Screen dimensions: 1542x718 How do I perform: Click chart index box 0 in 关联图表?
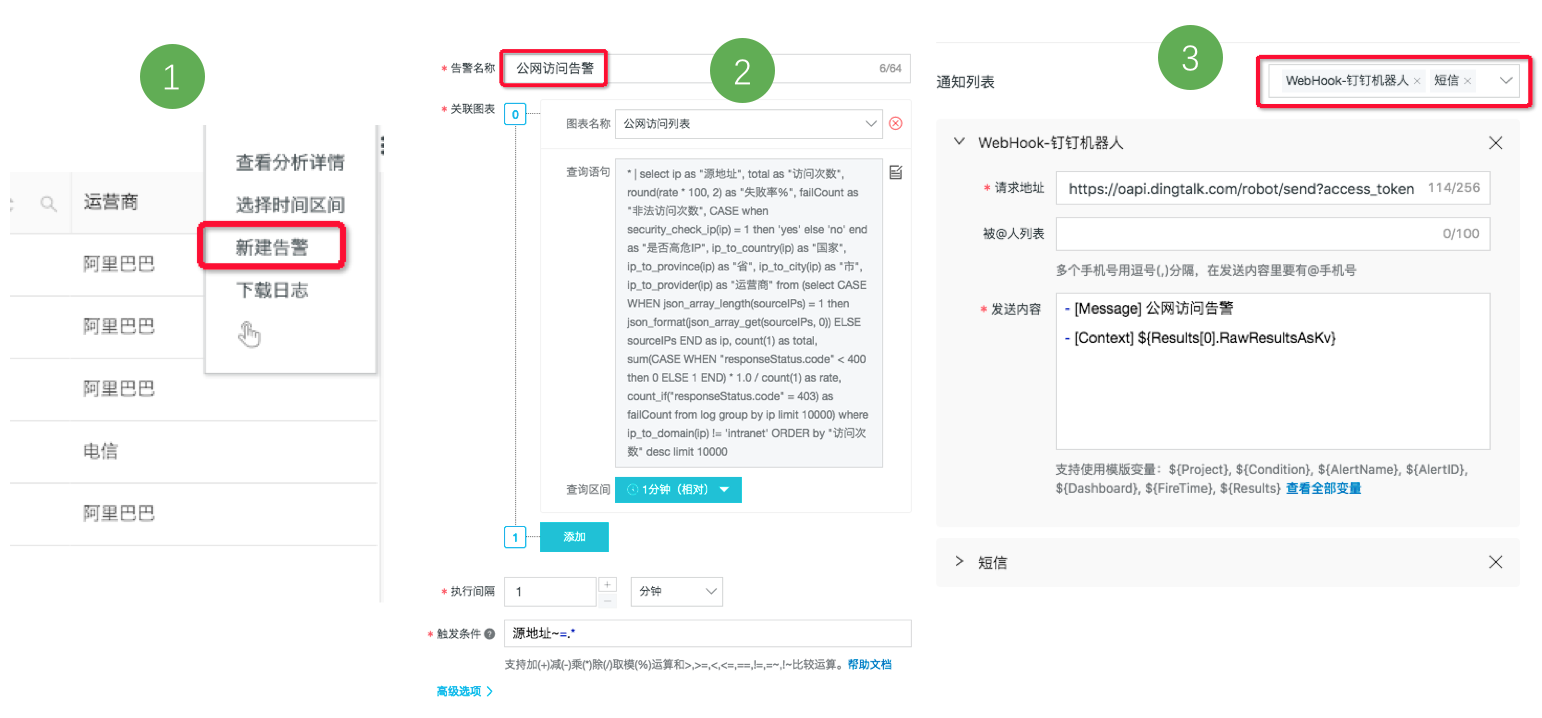[x=515, y=115]
